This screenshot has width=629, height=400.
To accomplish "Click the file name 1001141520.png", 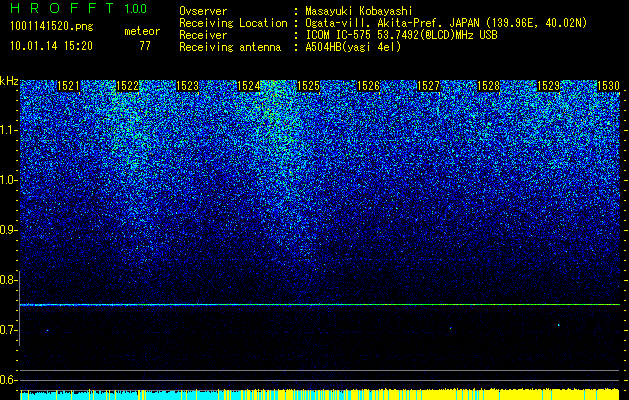I will pos(52,27).
